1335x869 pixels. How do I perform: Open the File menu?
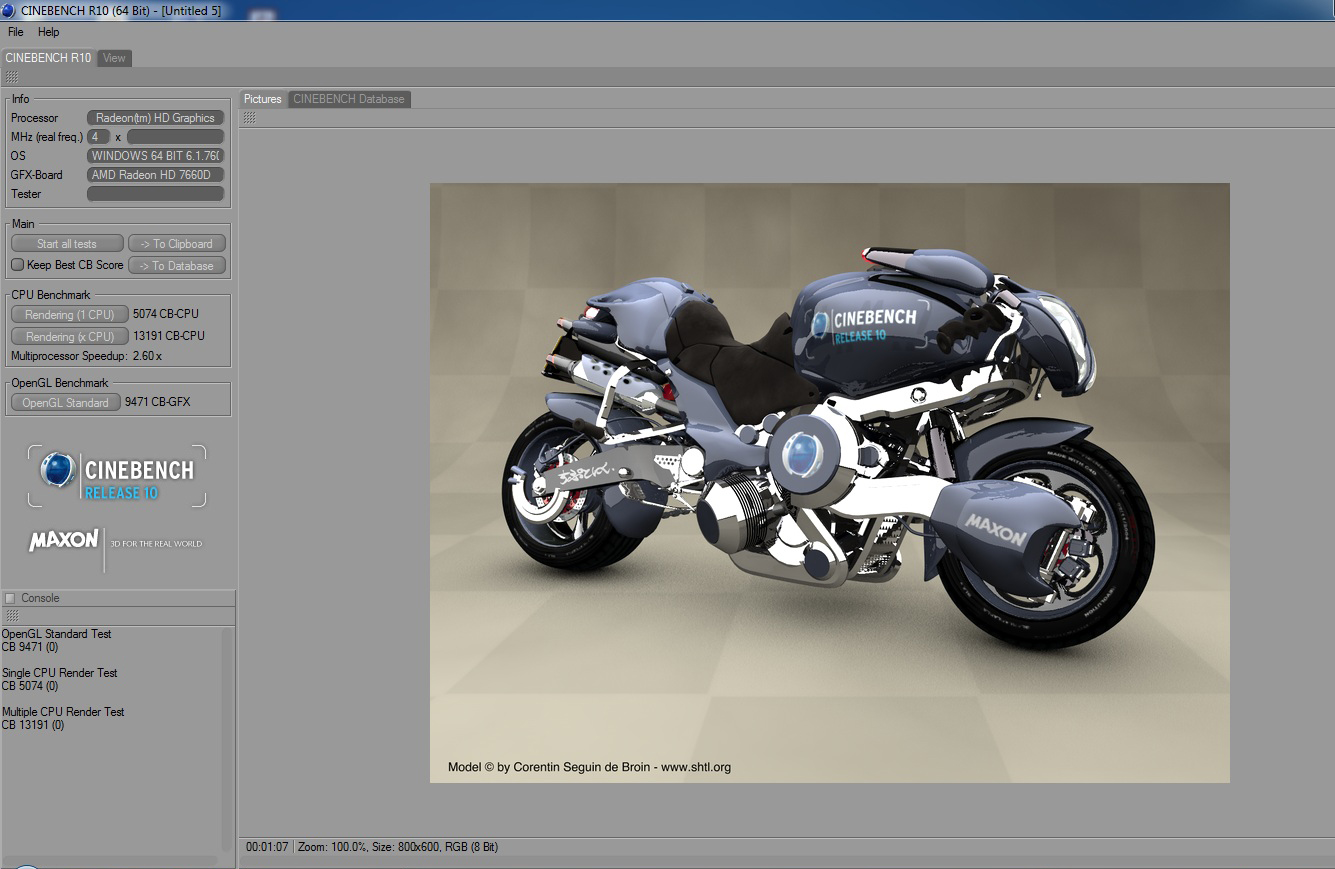(15, 32)
